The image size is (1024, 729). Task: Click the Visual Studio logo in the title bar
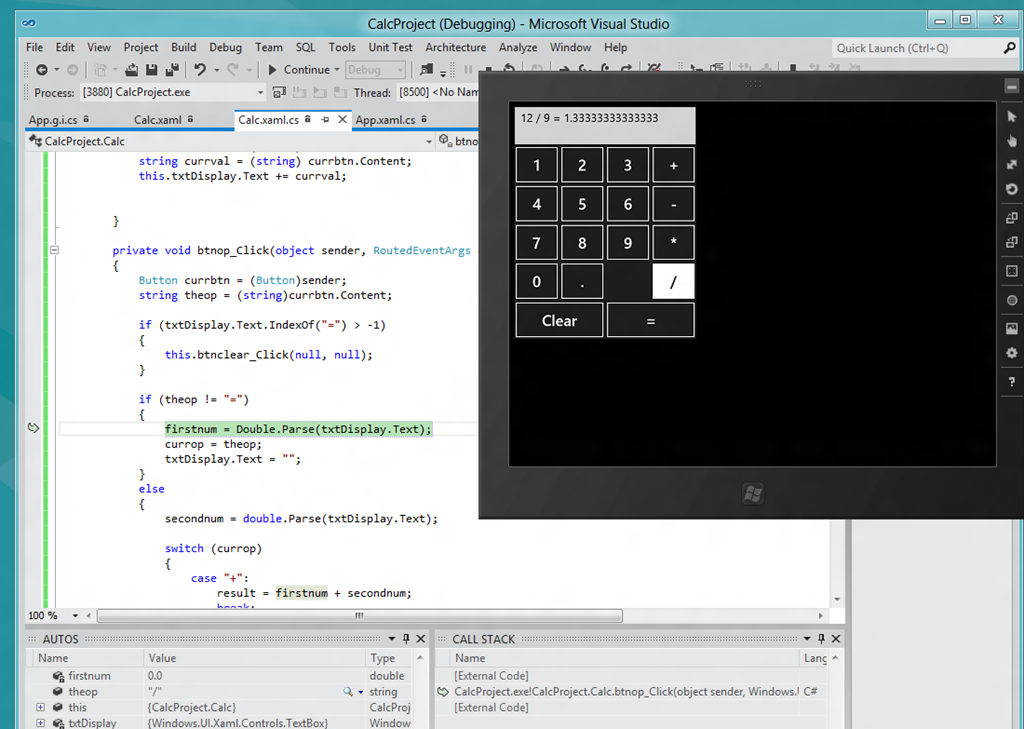pyautogui.click(x=29, y=24)
